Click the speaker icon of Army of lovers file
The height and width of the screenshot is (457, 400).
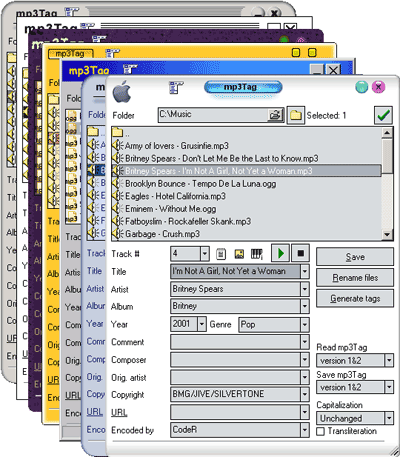118,146
